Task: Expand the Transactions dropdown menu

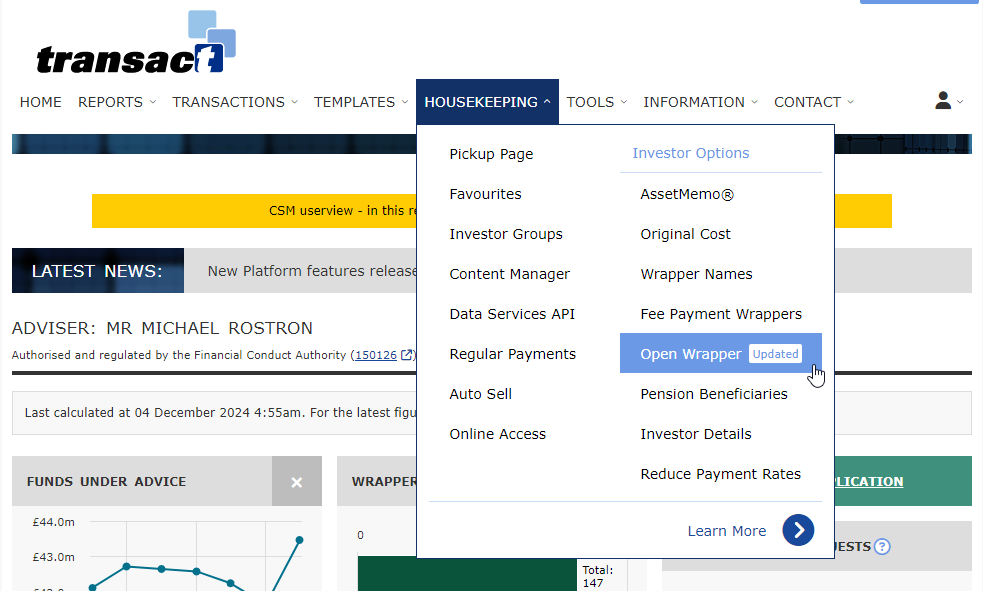Action: coord(235,102)
